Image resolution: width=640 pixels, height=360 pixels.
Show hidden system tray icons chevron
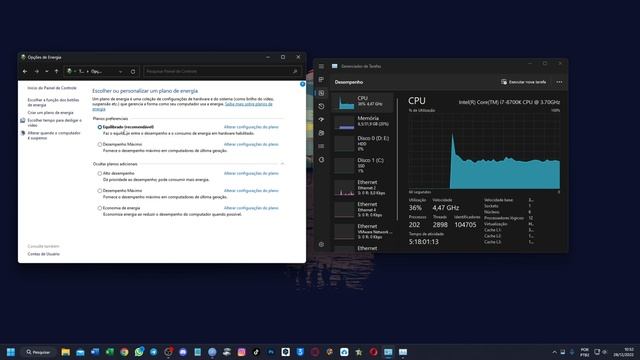554,352
